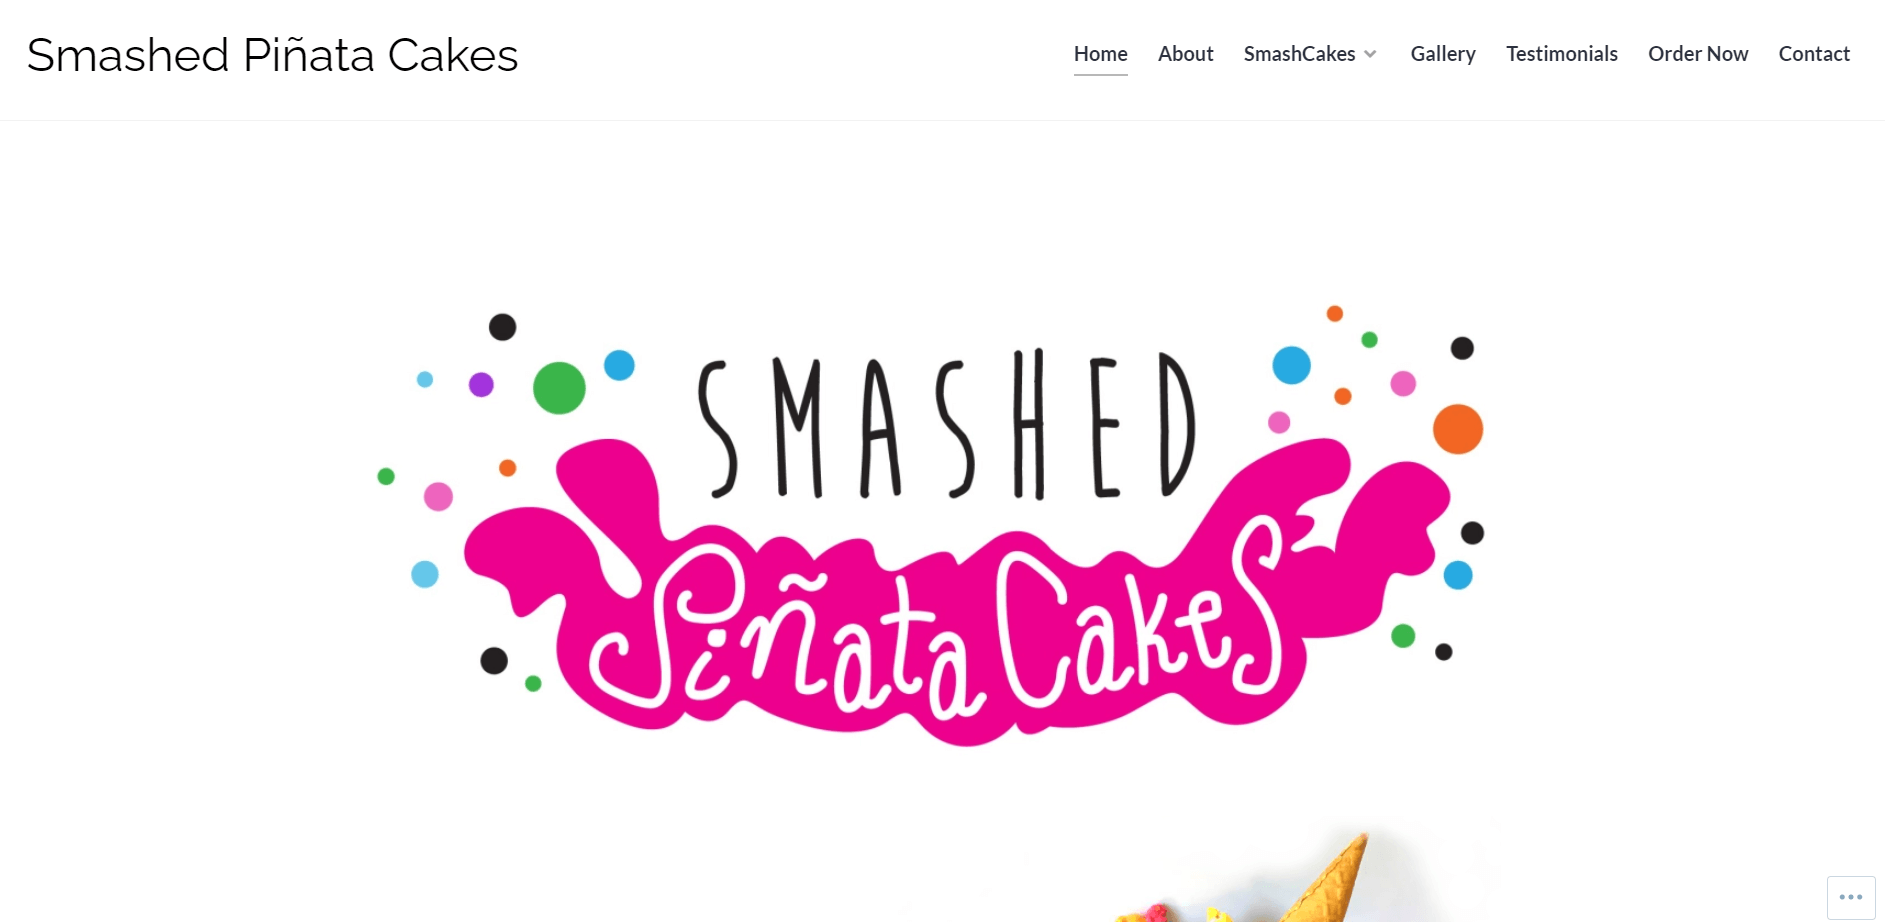Click the Smashed Piñata Cakes site title
Screen dimensions: 1885x922
272,55
